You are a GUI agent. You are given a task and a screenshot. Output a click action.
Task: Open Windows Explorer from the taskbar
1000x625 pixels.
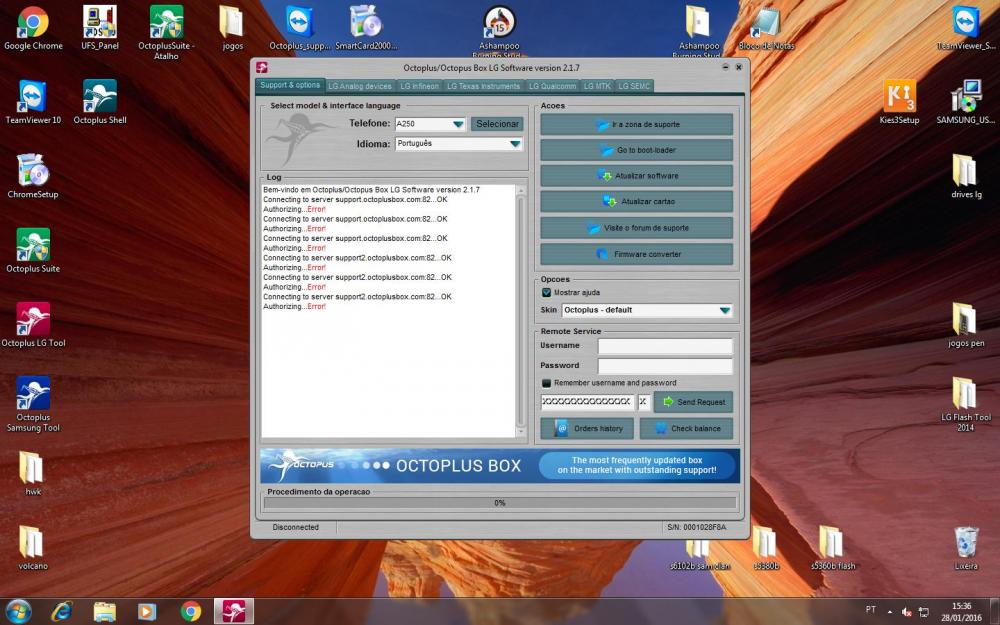(x=105, y=612)
